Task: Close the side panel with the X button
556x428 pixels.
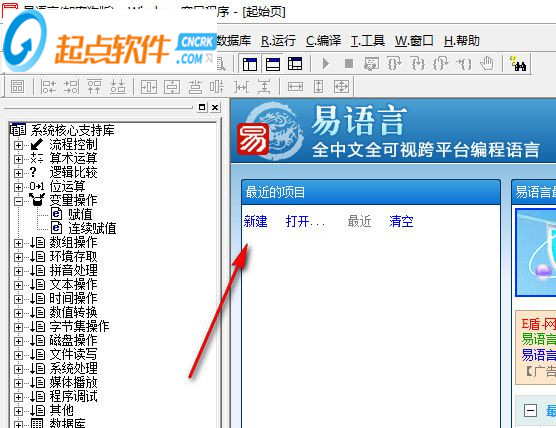Action: [215, 107]
